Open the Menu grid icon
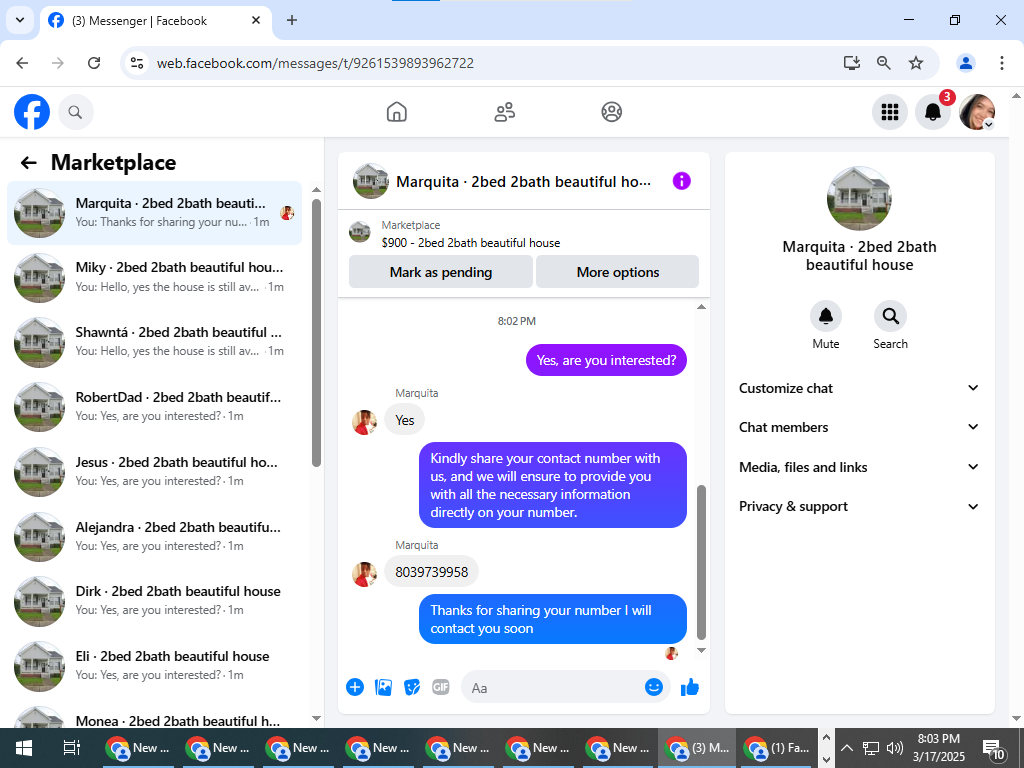Viewport: 1024px width, 768px height. point(889,112)
